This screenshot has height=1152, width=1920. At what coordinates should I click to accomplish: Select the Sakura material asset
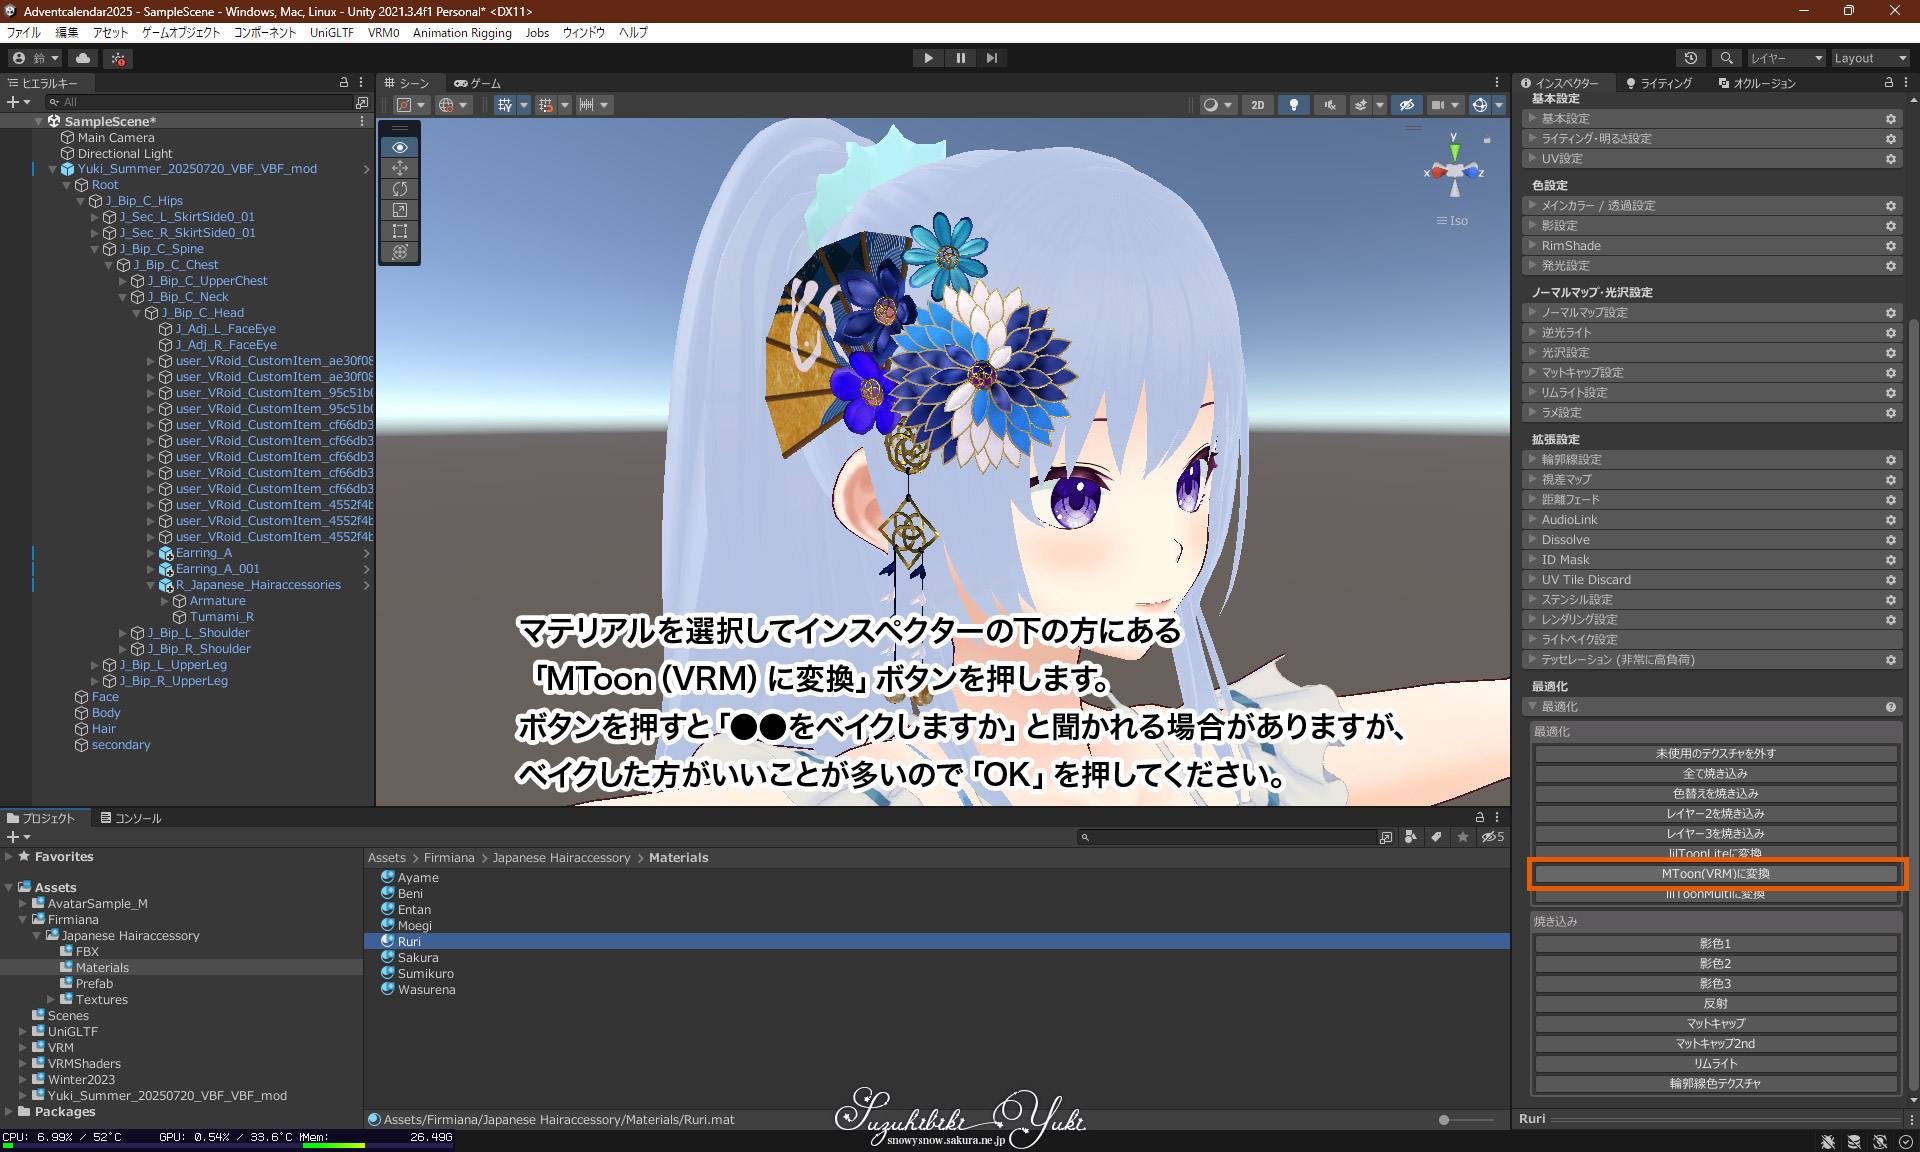418,958
